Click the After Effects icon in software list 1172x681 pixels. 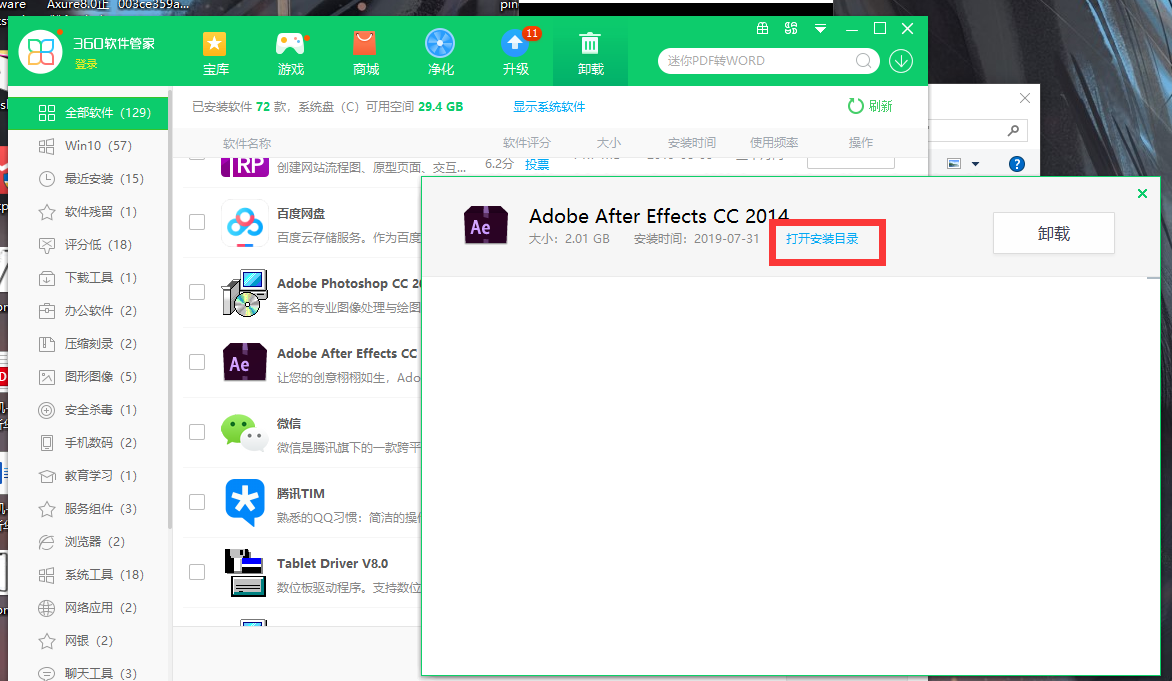(244, 363)
